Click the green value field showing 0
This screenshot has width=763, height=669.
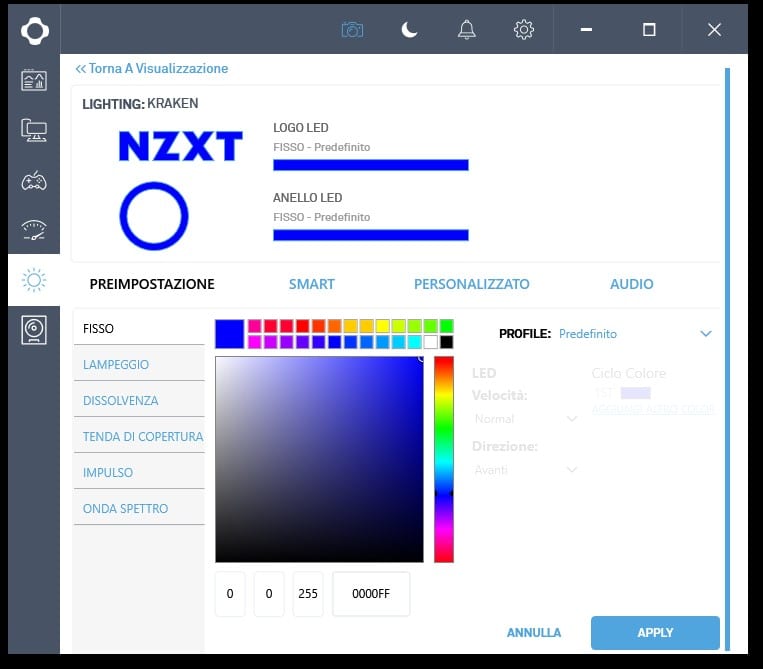click(269, 594)
